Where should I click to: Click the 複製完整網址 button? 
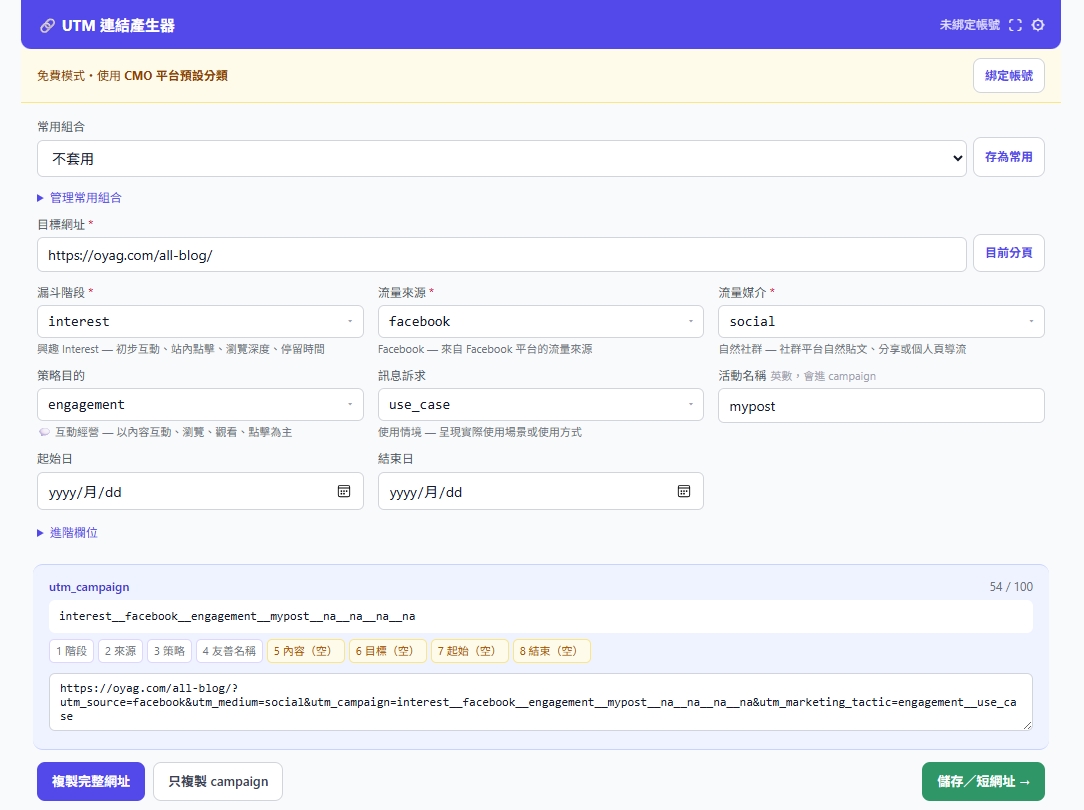point(91,782)
